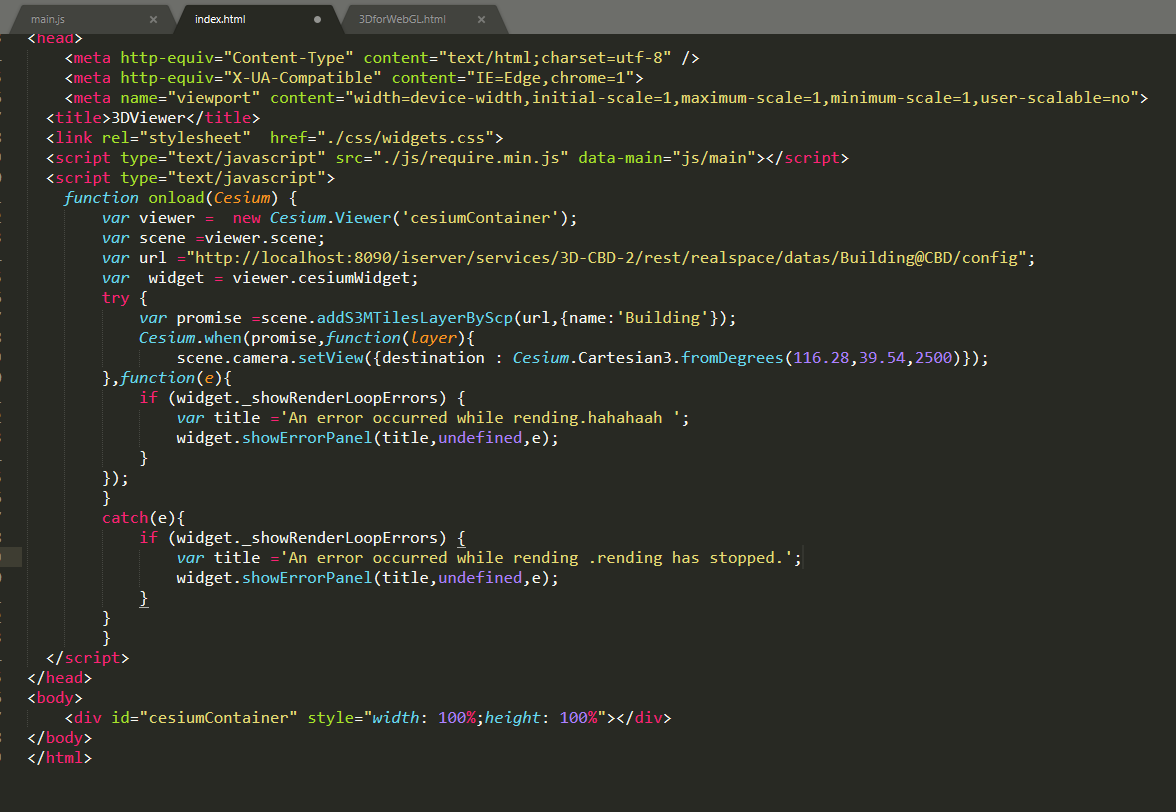Click the div id "cesiumContainer" attribute value
The height and width of the screenshot is (812, 1176).
click(218, 718)
